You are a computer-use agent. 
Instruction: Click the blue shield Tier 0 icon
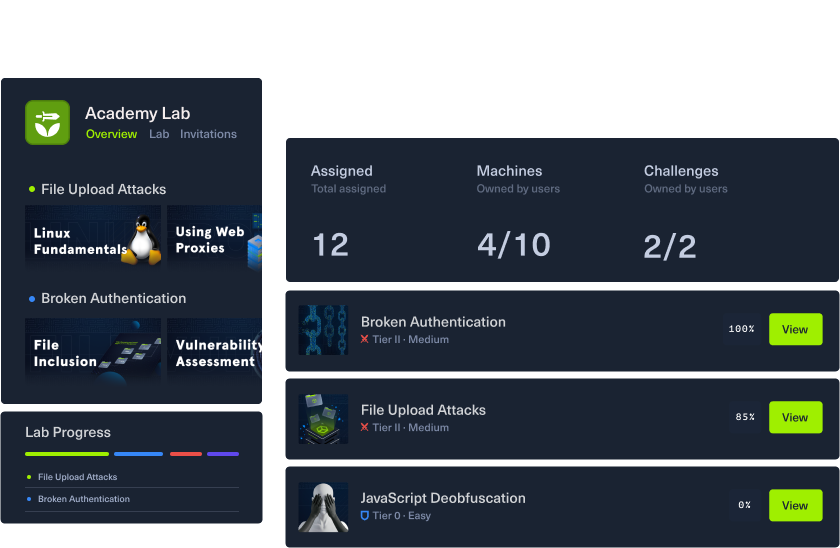tap(365, 516)
